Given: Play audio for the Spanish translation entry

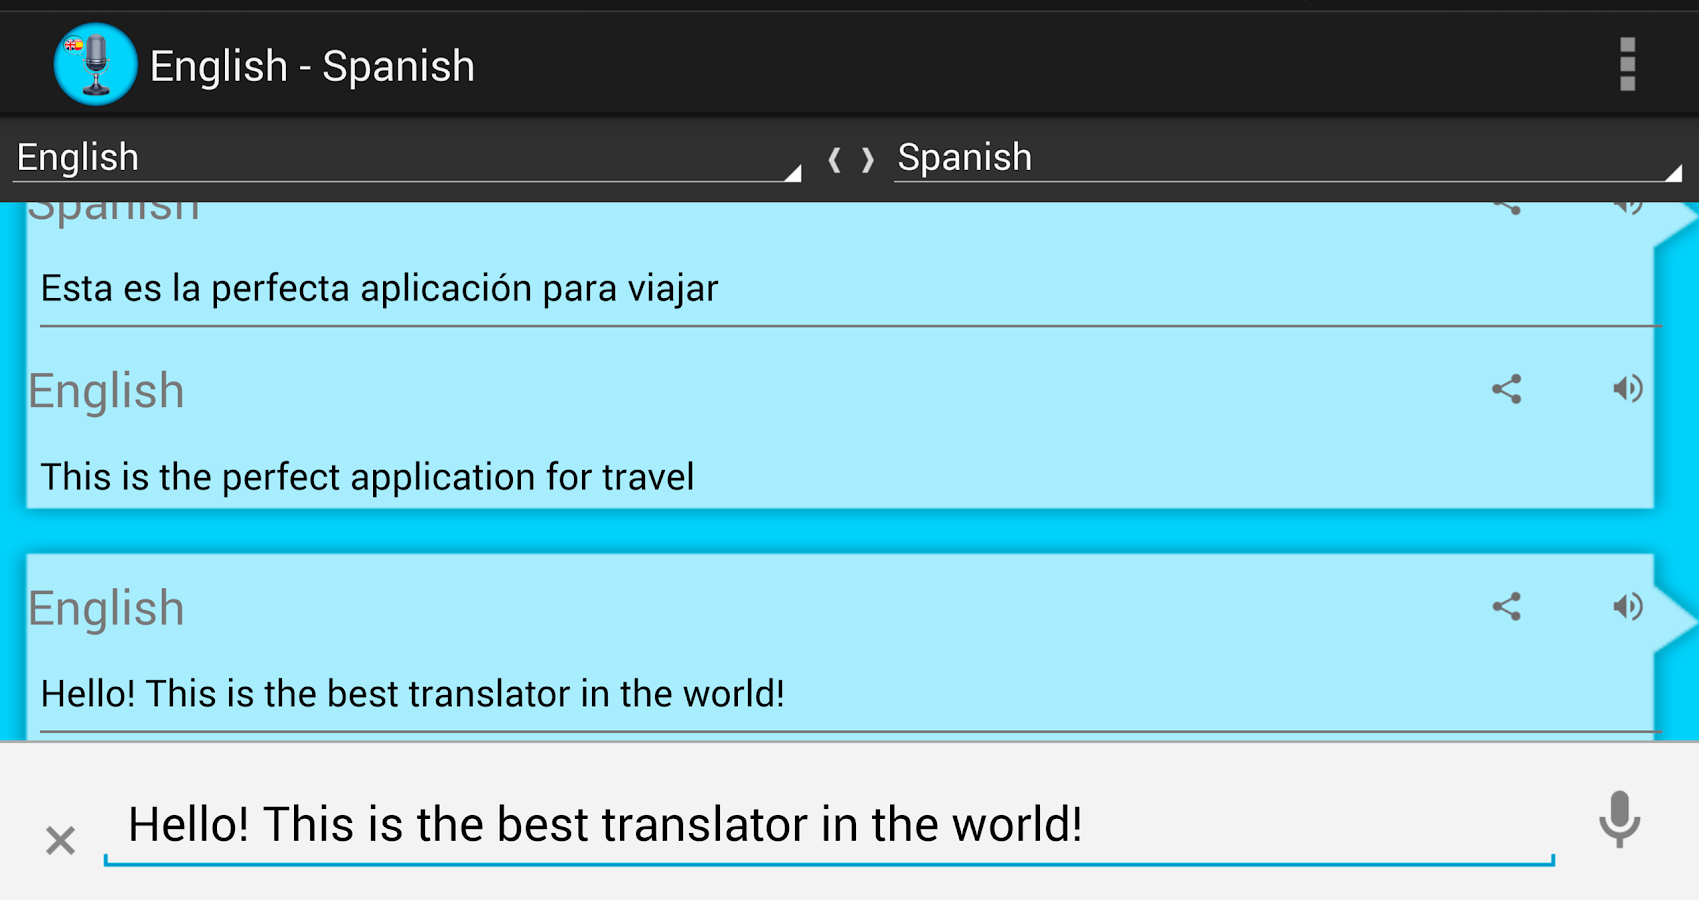Looking at the screenshot, I should click(x=1627, y=208).
